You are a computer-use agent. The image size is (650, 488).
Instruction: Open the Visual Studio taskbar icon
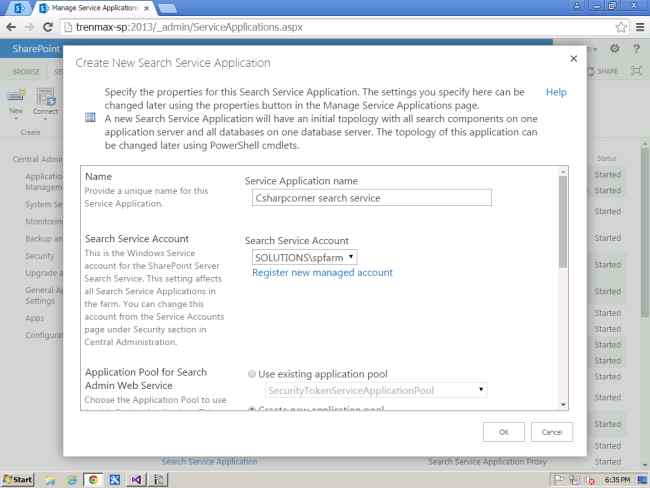136,480
